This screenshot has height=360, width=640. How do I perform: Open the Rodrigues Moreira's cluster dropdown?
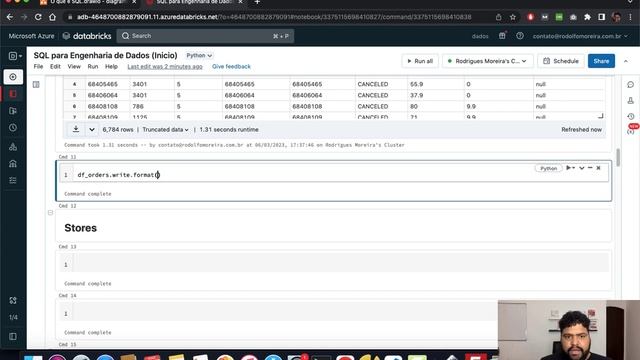point(488,61)
